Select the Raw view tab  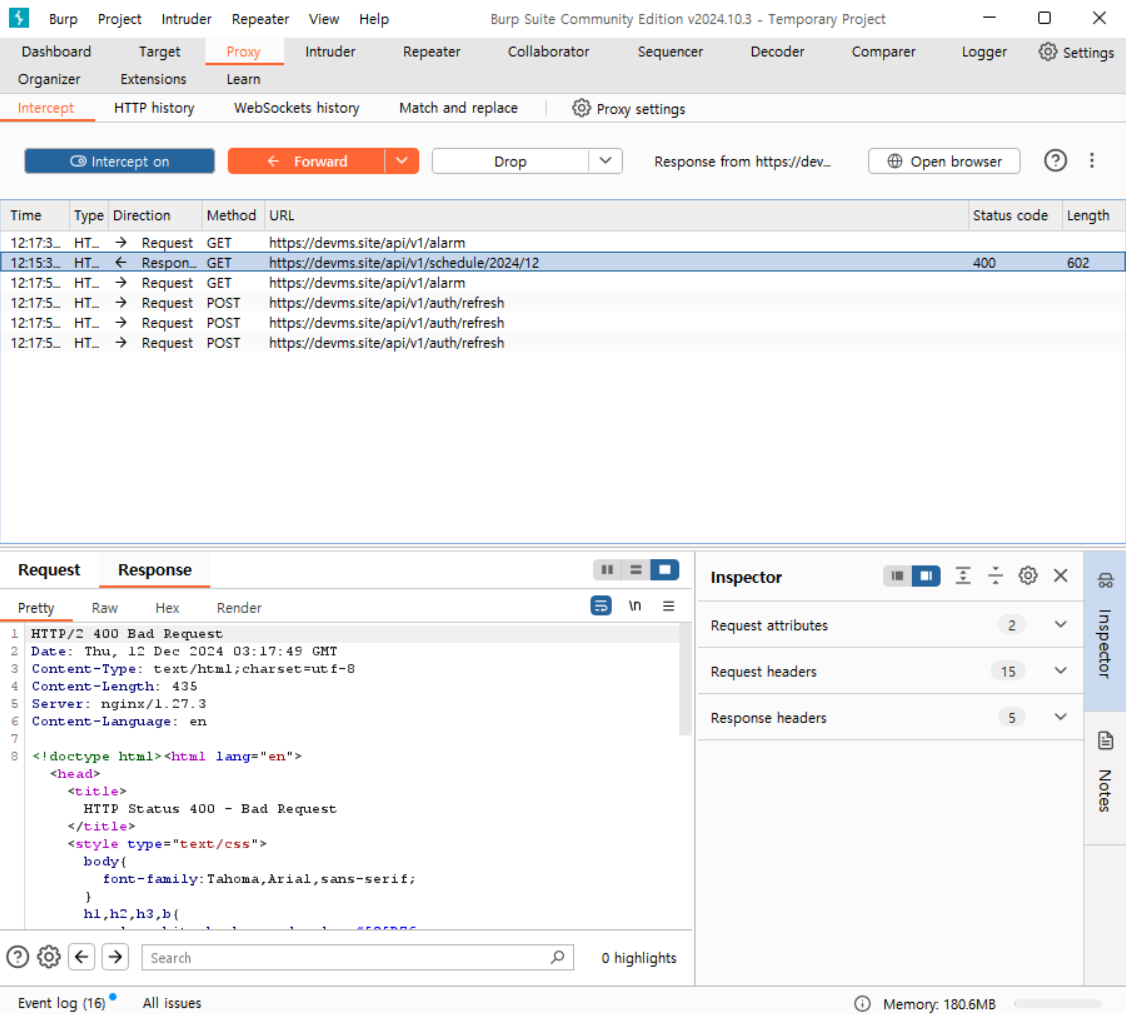(105, 608)
